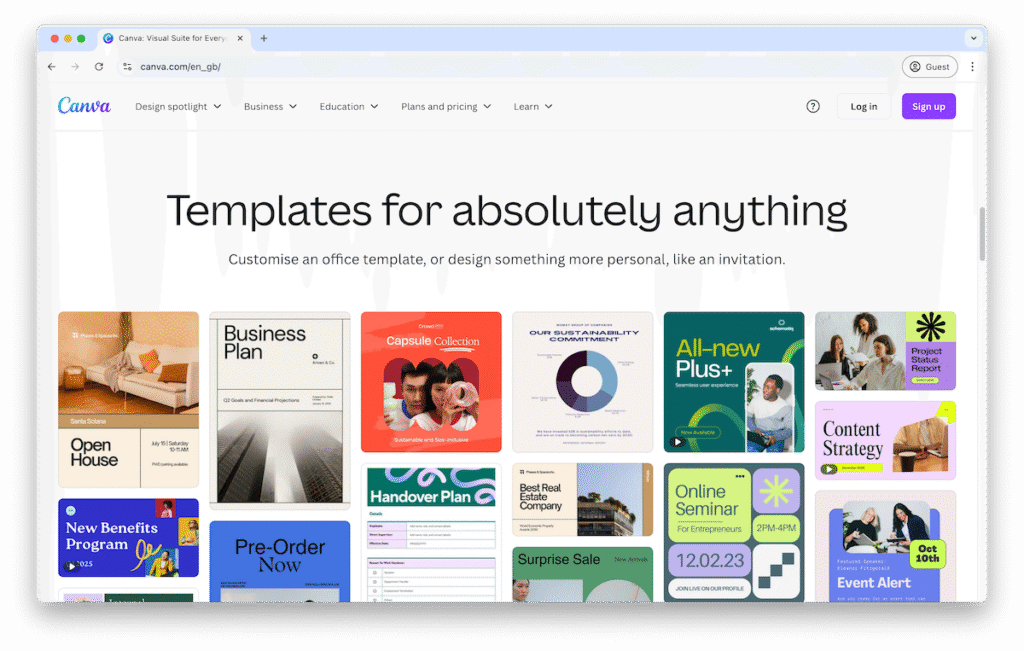Go back with the browser back arrow
Viewport: 1024px width, 651px height.
(x=52, y=67)
